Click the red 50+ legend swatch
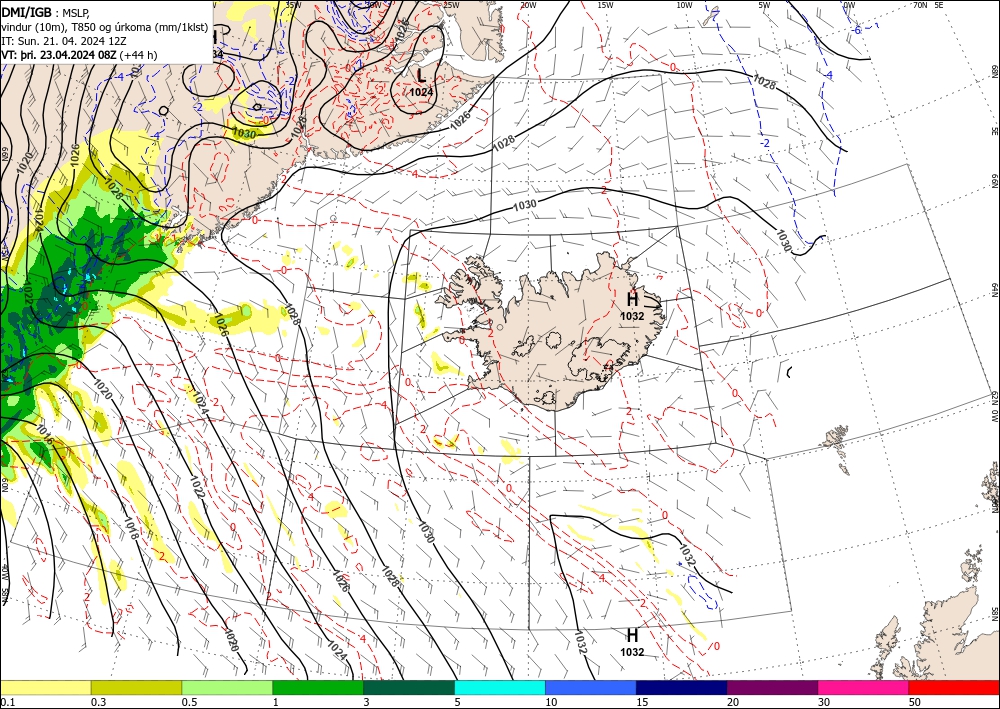1000x709 pixels. (x=954, y=687)
